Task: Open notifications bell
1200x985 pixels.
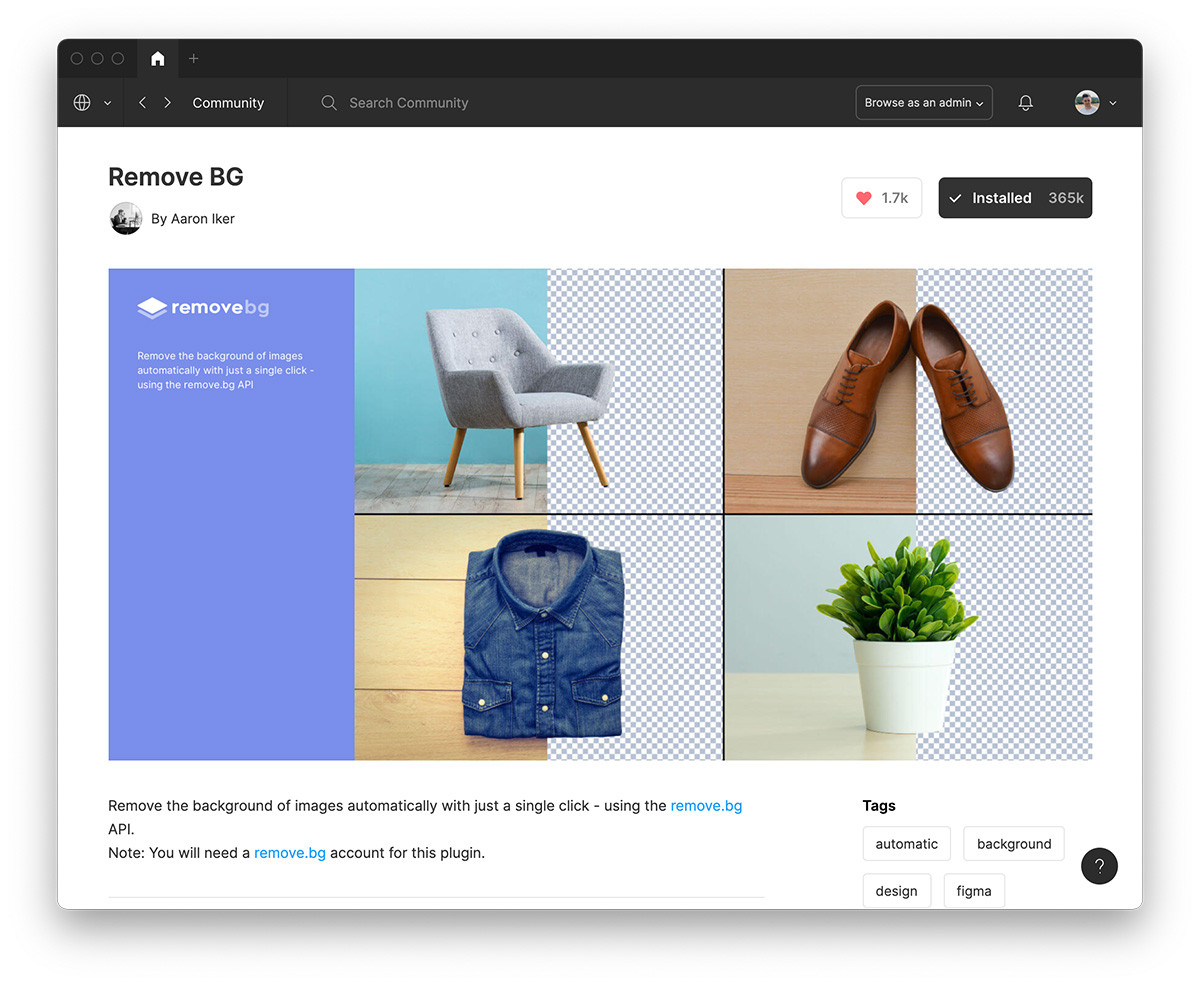Action: [x=1025, y=103]
